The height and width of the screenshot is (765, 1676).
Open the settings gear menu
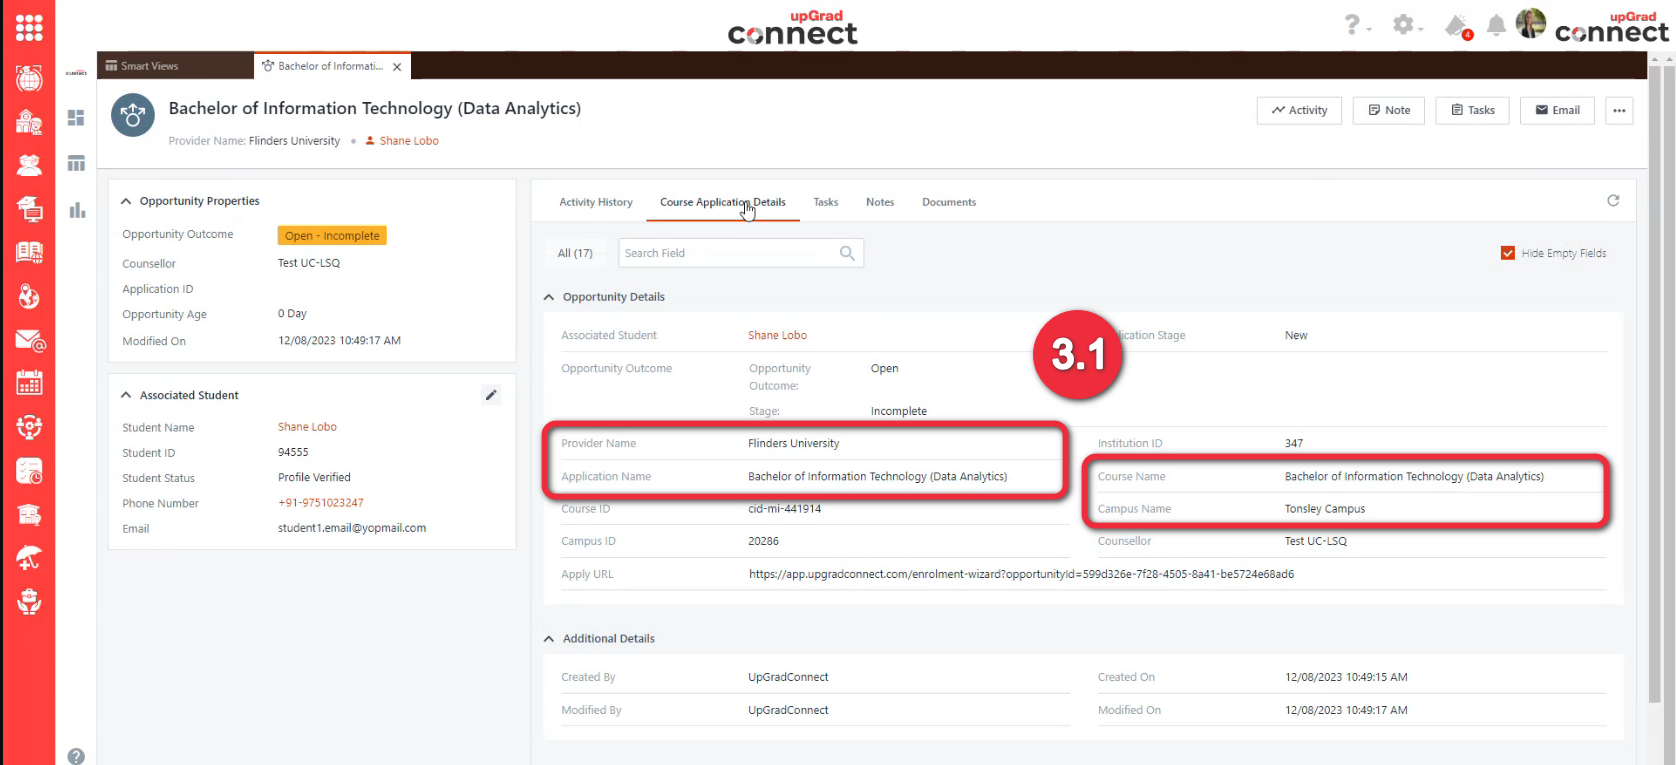(x=1404, y=25)
